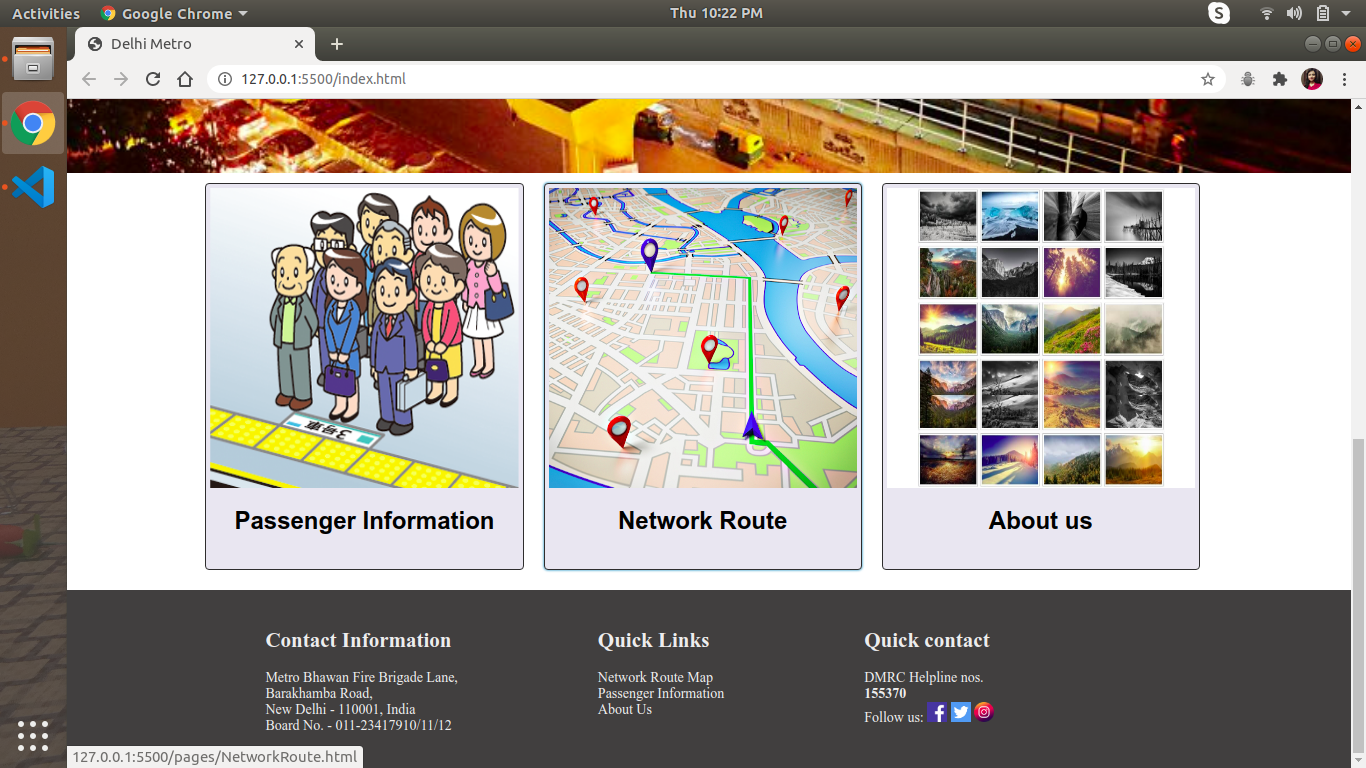Open the Facebook icon in the footer
1366x768 pixels.
[937, 712]
